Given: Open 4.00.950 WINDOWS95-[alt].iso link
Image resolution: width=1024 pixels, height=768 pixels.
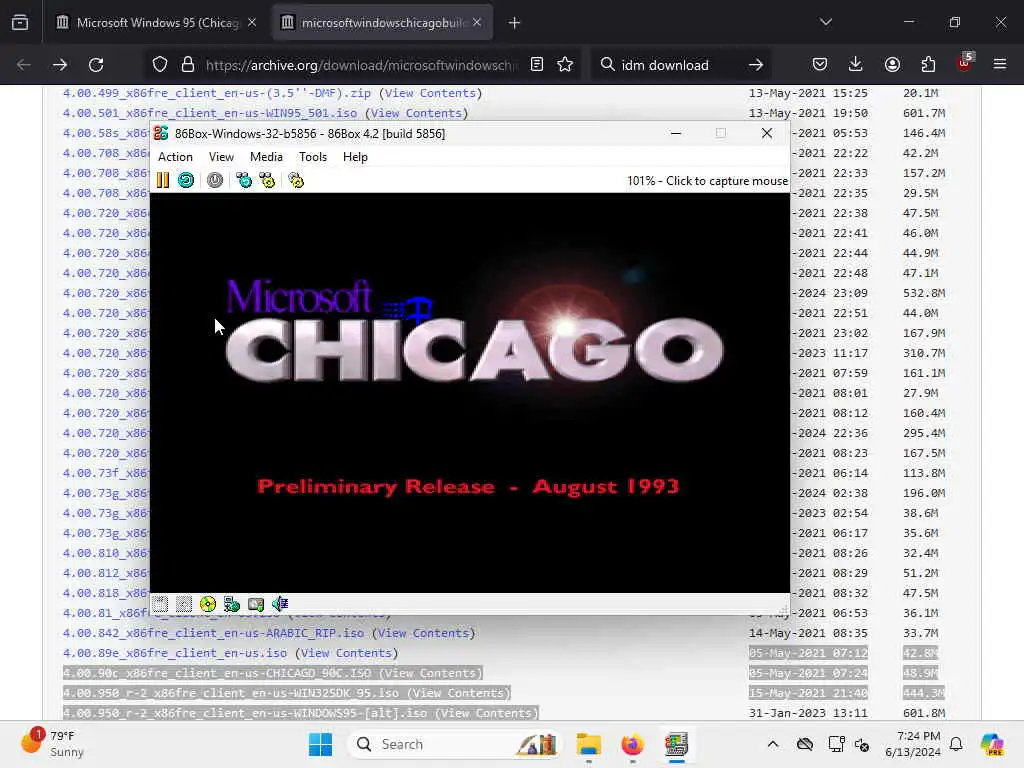Looking at the screenshot, I should click(x=245, y=713).
